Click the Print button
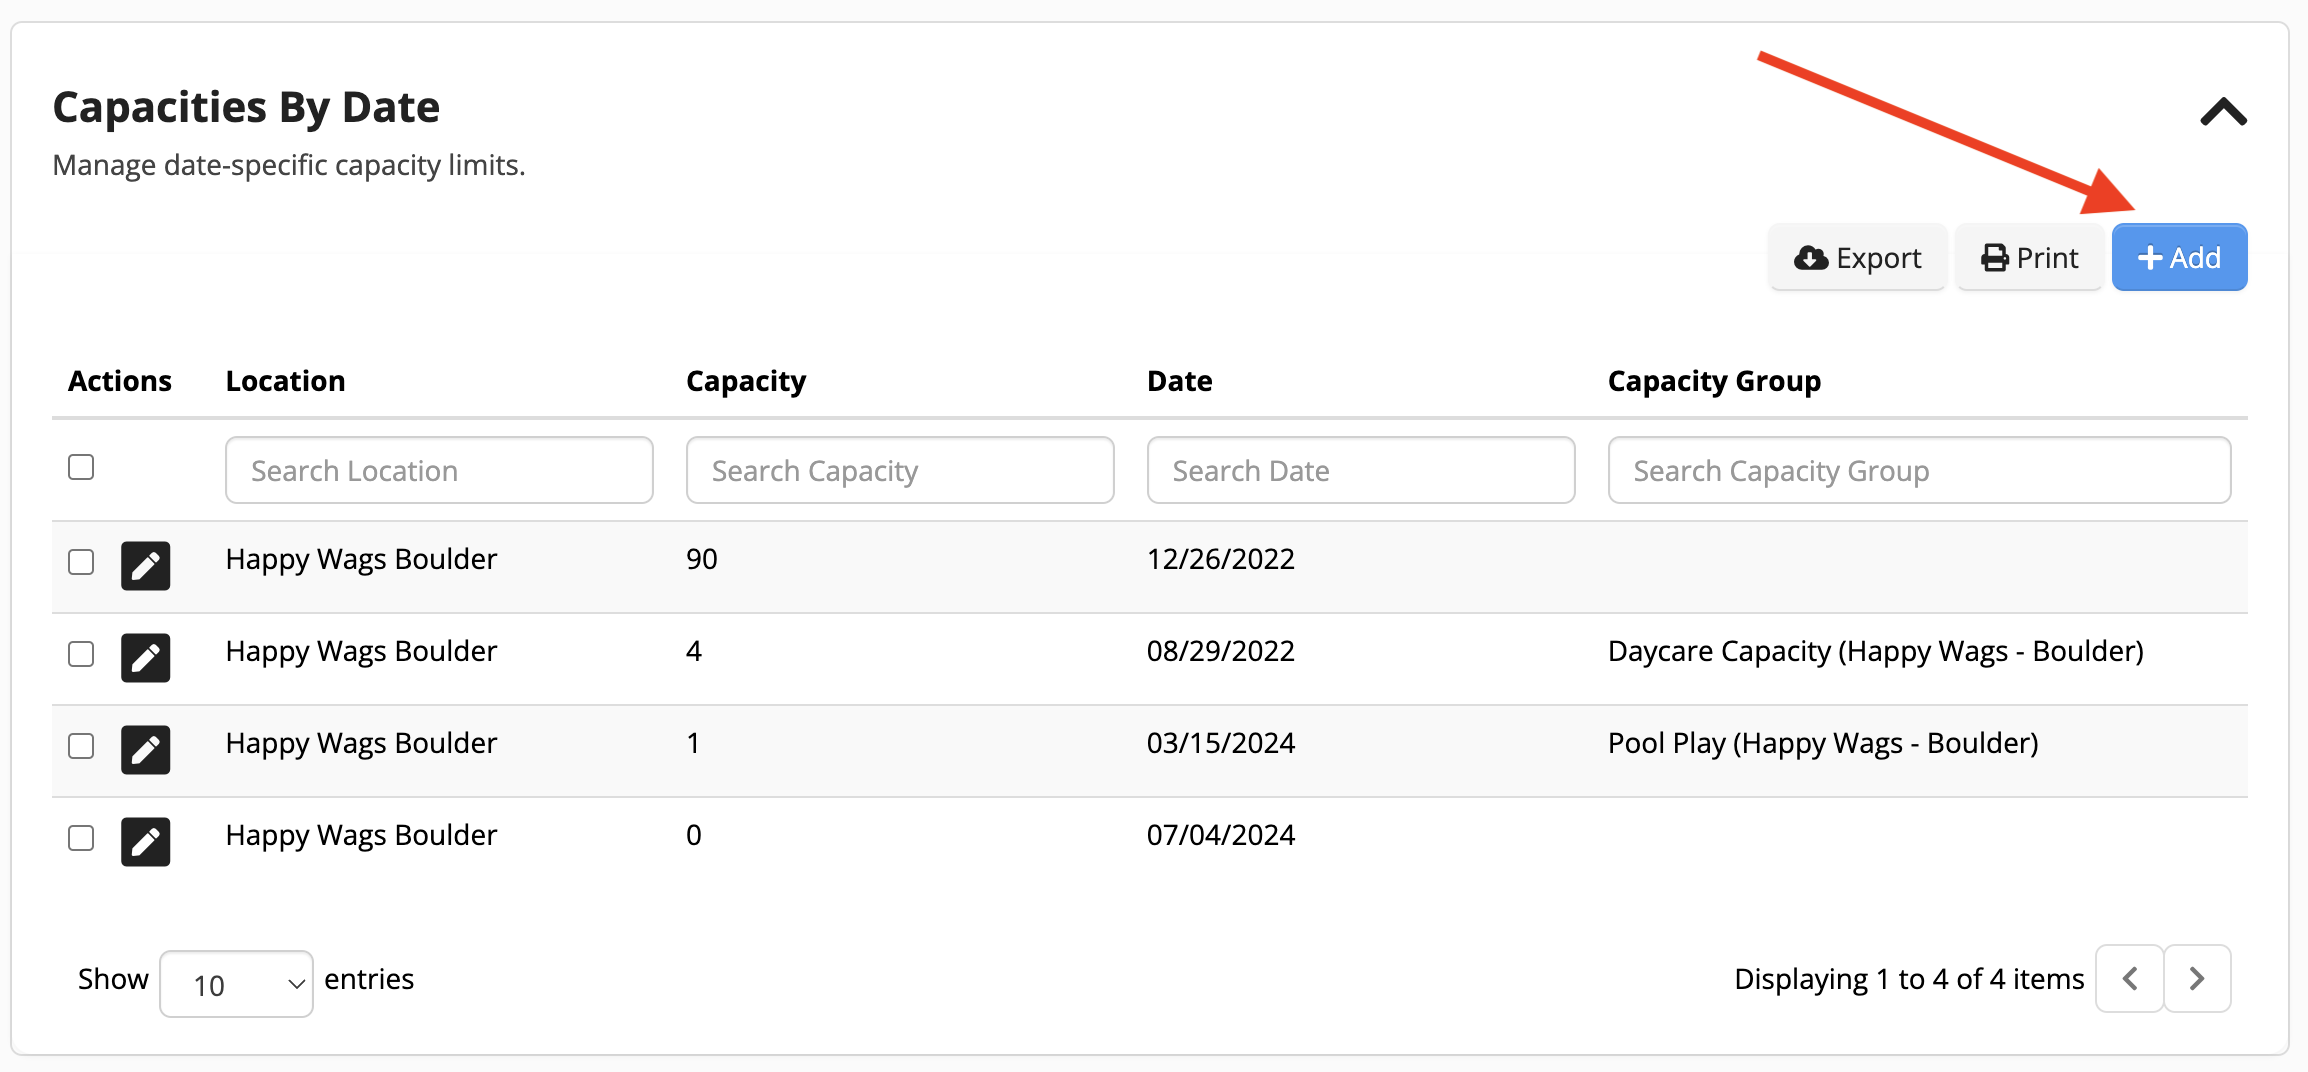This screenshot has height=1072, width=2308. pos(2029,258)
